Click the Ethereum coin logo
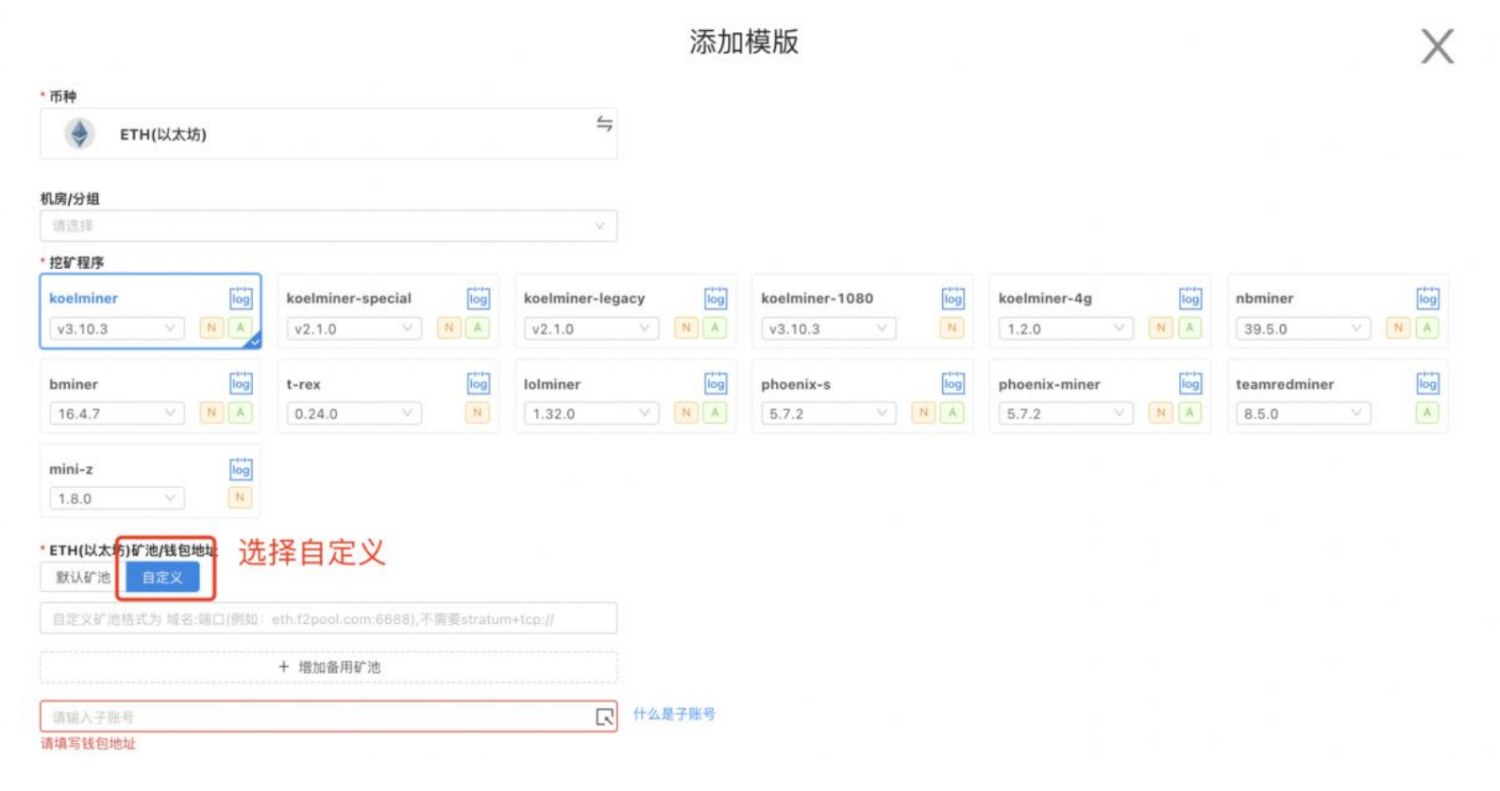 [79, 134]
